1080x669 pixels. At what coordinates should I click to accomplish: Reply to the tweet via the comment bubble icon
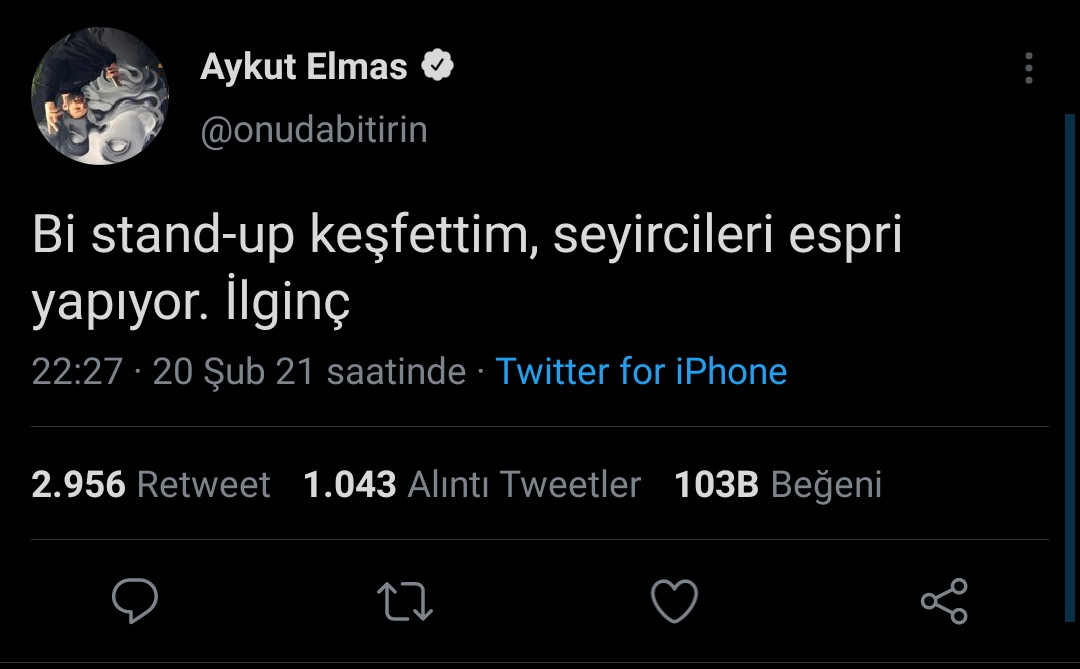pos(135,601)
